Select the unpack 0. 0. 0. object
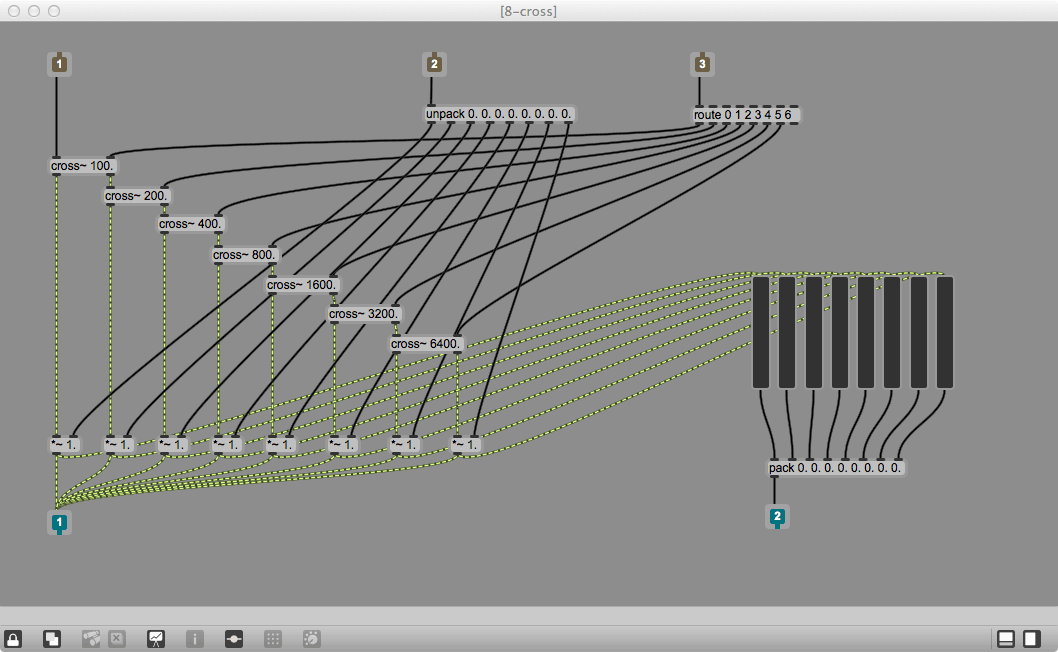1058x652 pixels. coord(499,114)
